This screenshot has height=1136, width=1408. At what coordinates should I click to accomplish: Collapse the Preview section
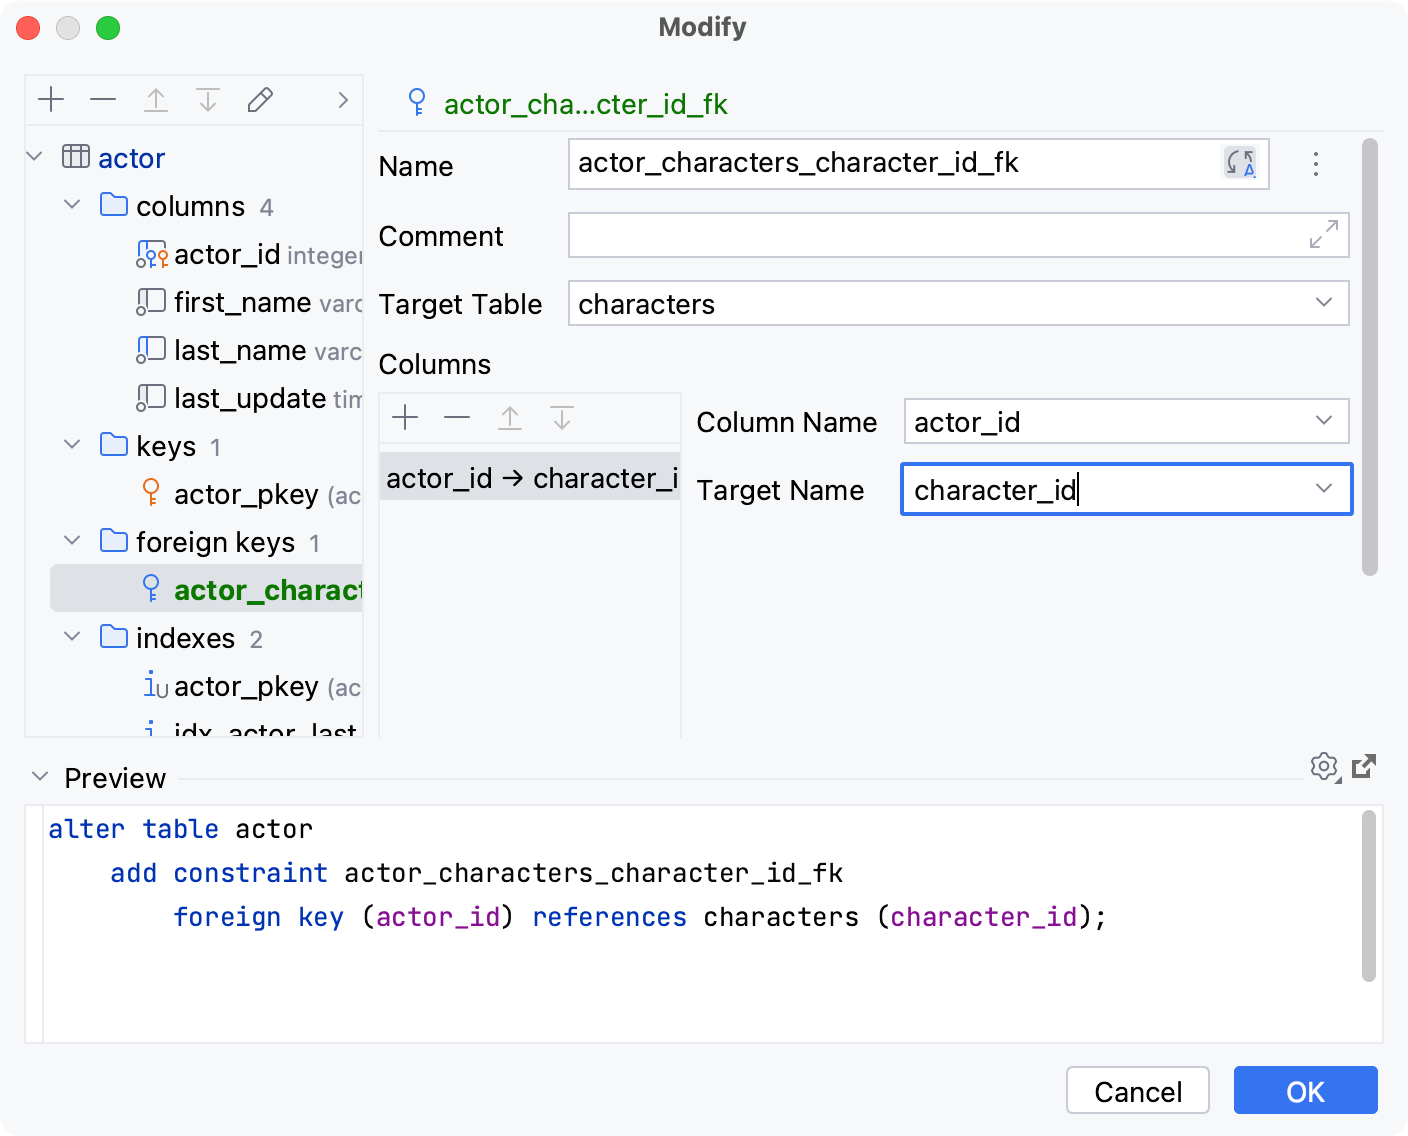pos(40,777)
